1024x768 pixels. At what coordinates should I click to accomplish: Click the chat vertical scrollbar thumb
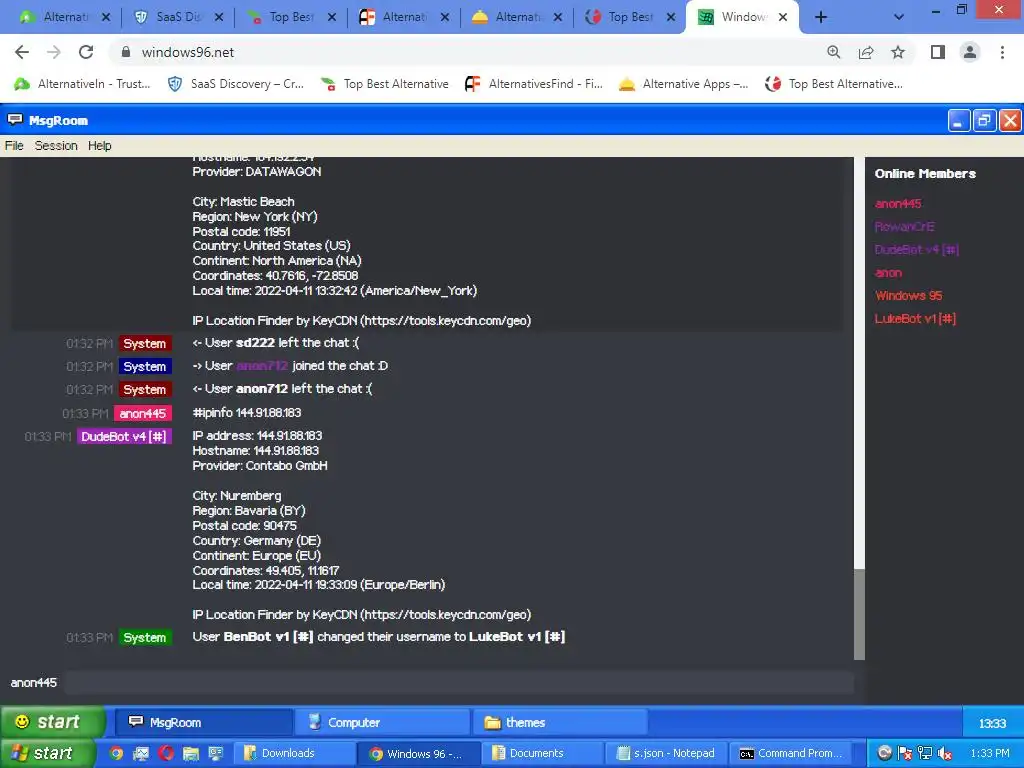859,614
